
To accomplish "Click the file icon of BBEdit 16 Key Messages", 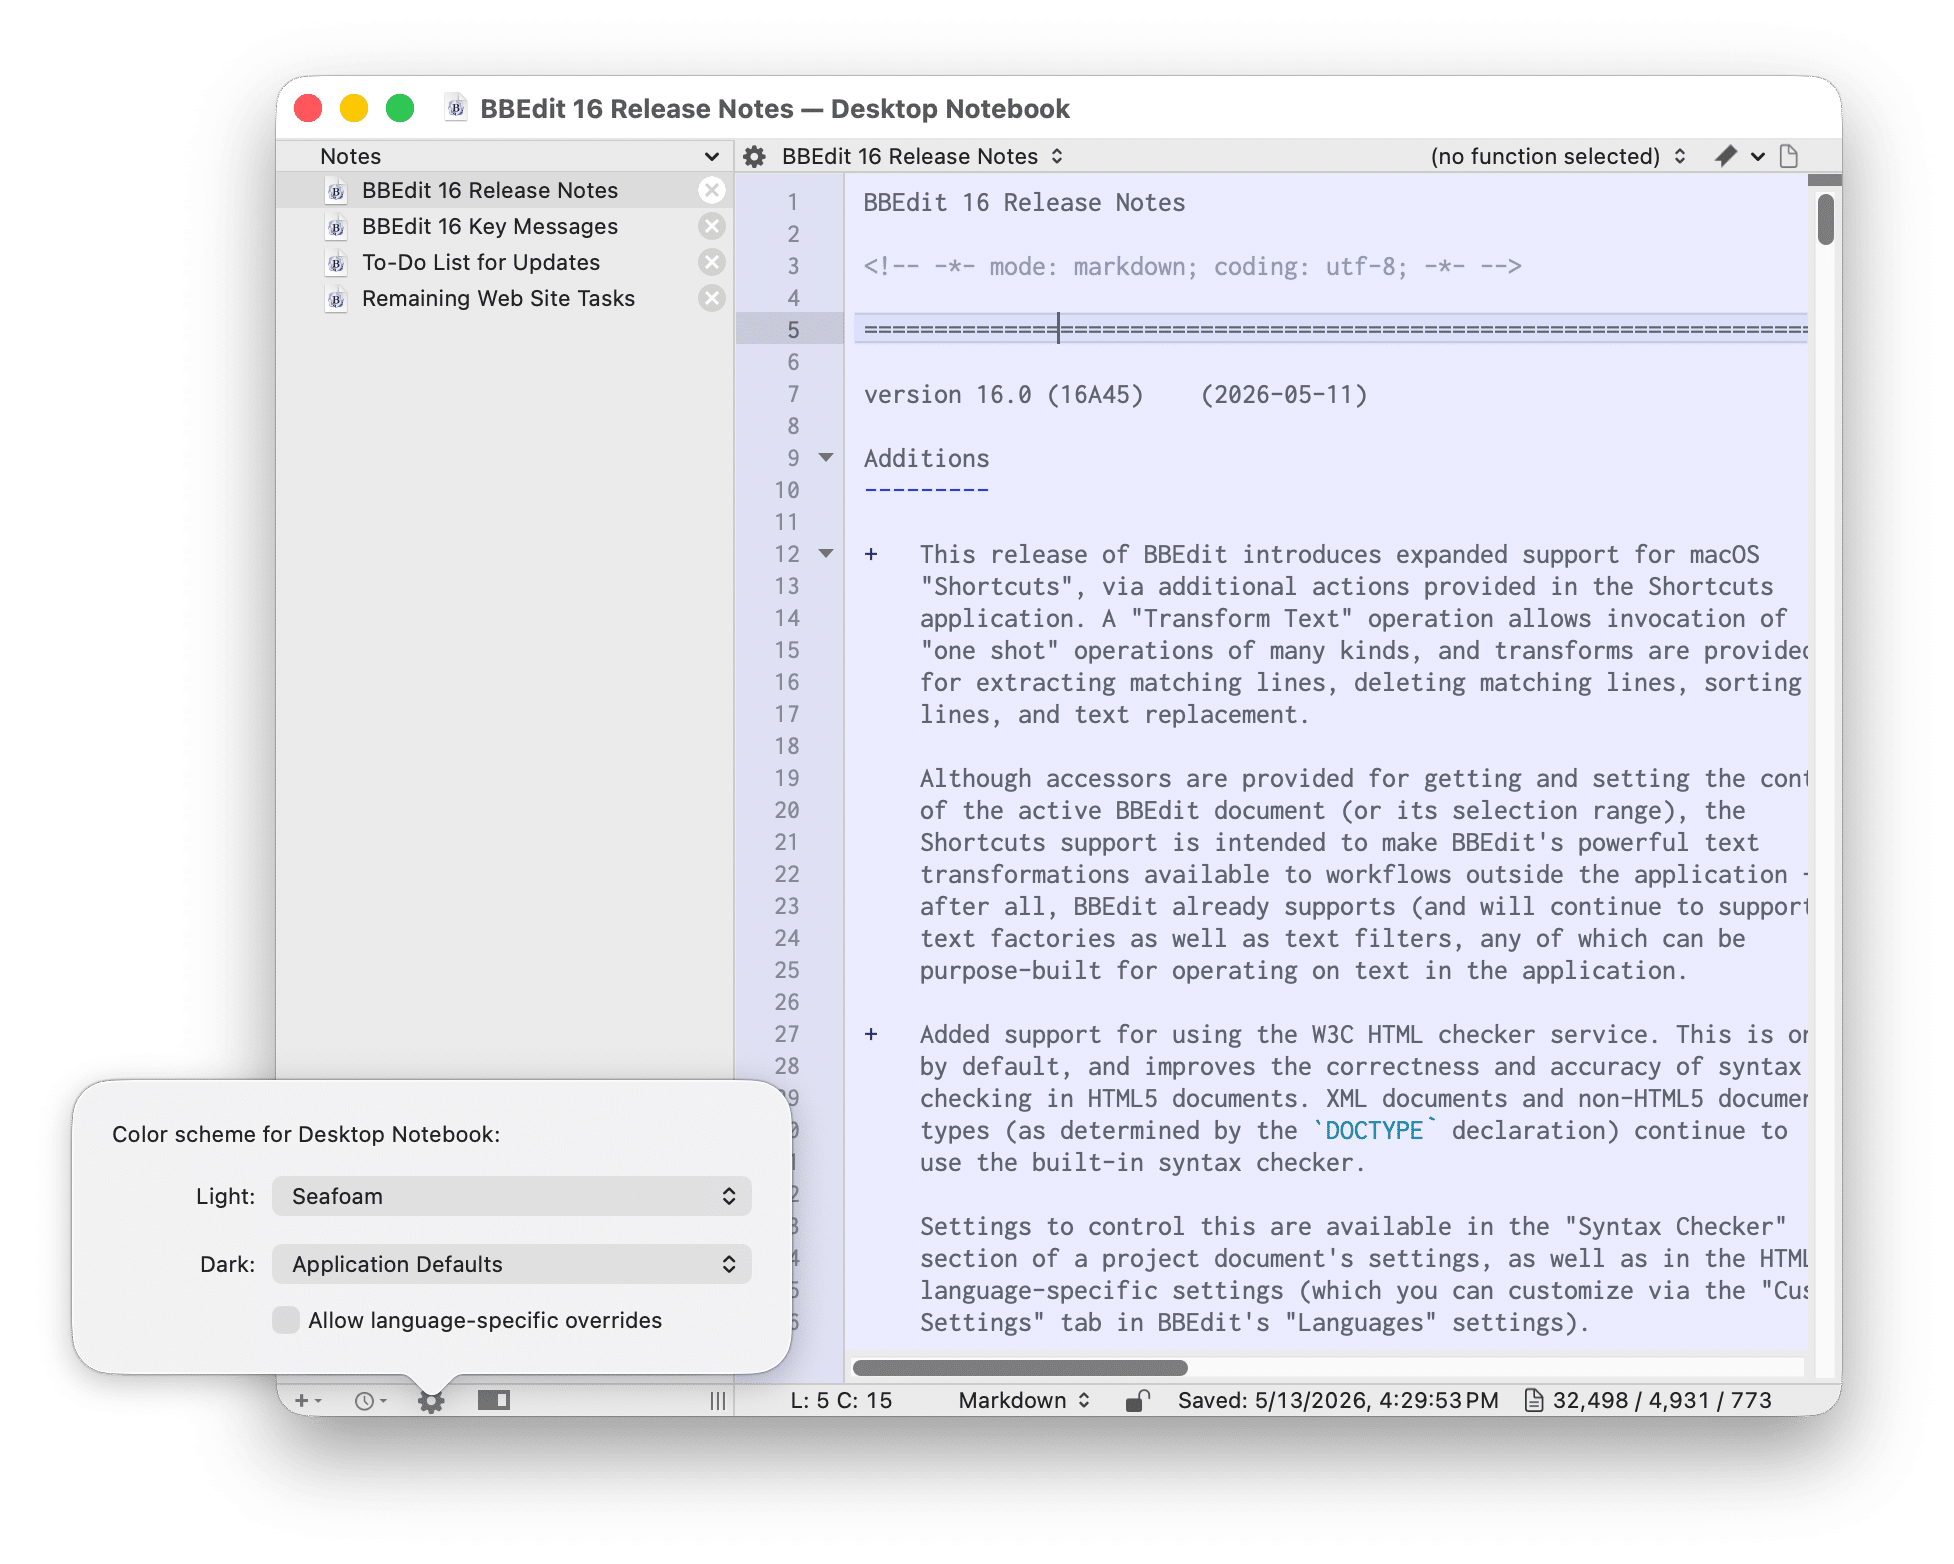I will [337, 227].
